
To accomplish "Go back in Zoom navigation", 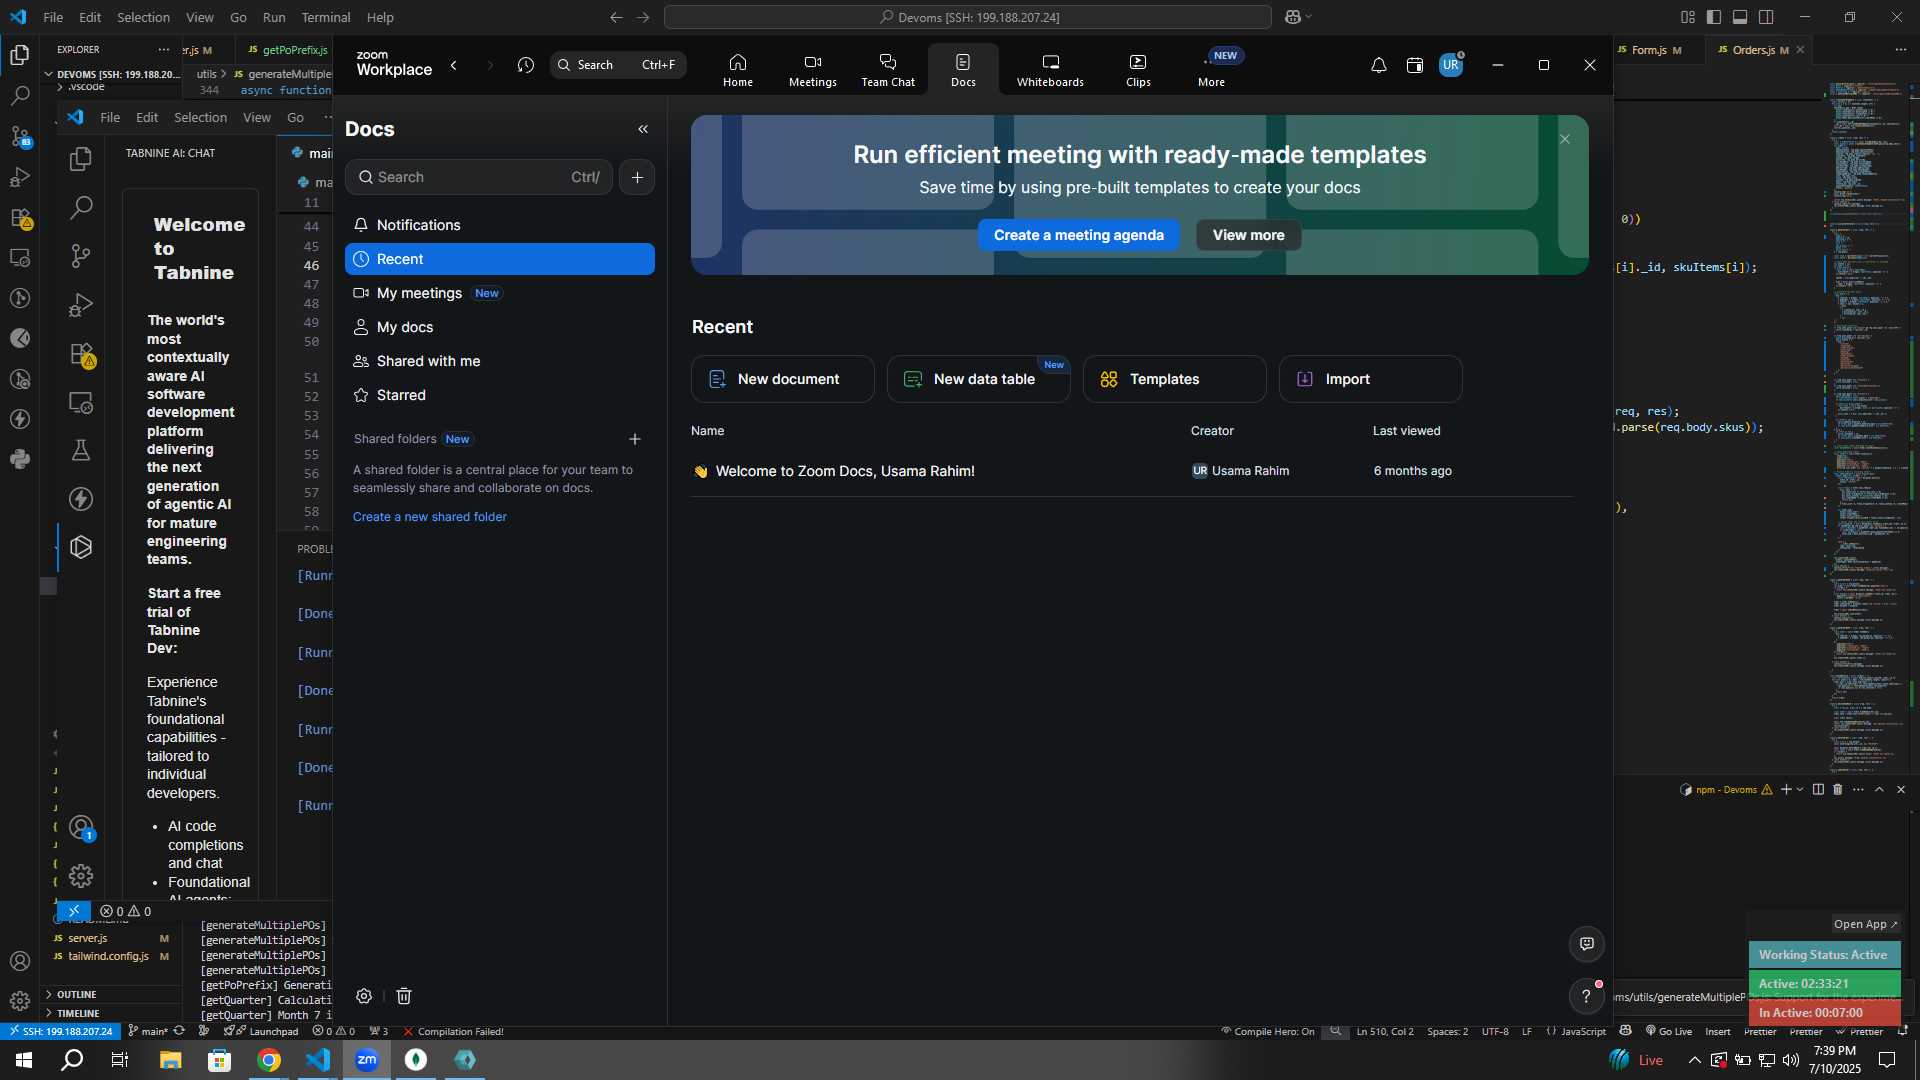I will click(454, 65).
